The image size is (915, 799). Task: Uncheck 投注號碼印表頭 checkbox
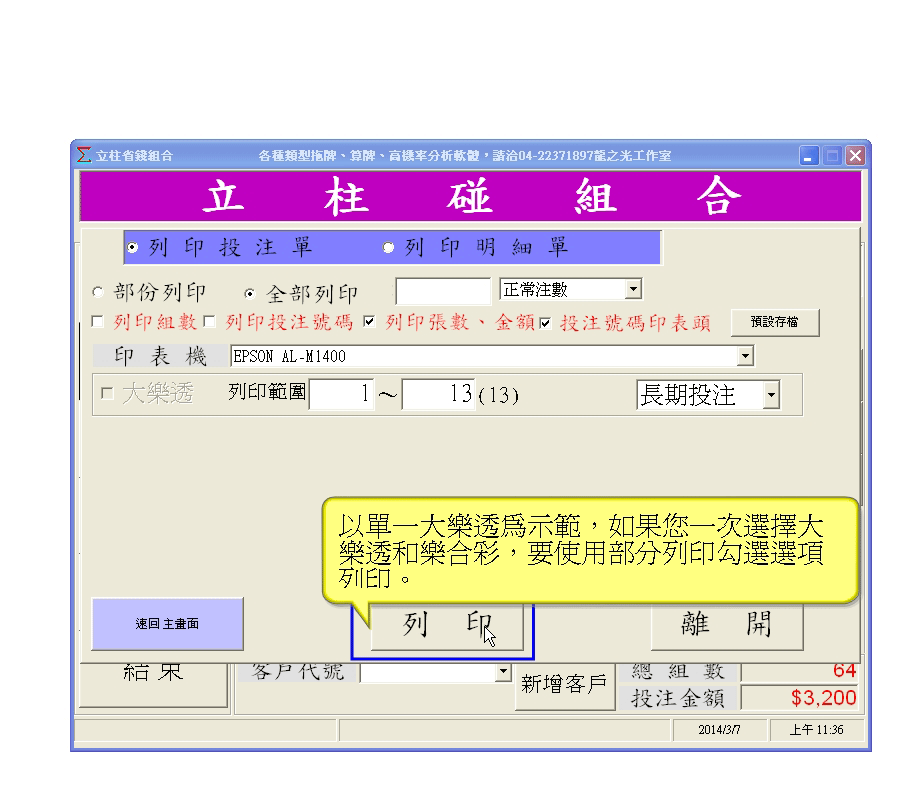[x=545, y=322]
